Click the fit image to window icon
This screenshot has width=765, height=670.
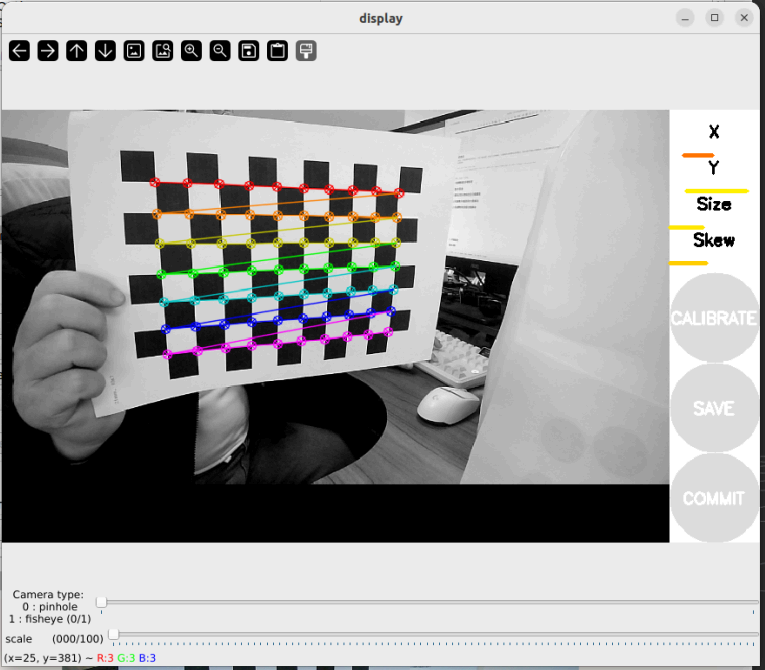click(x=162, y=51)
